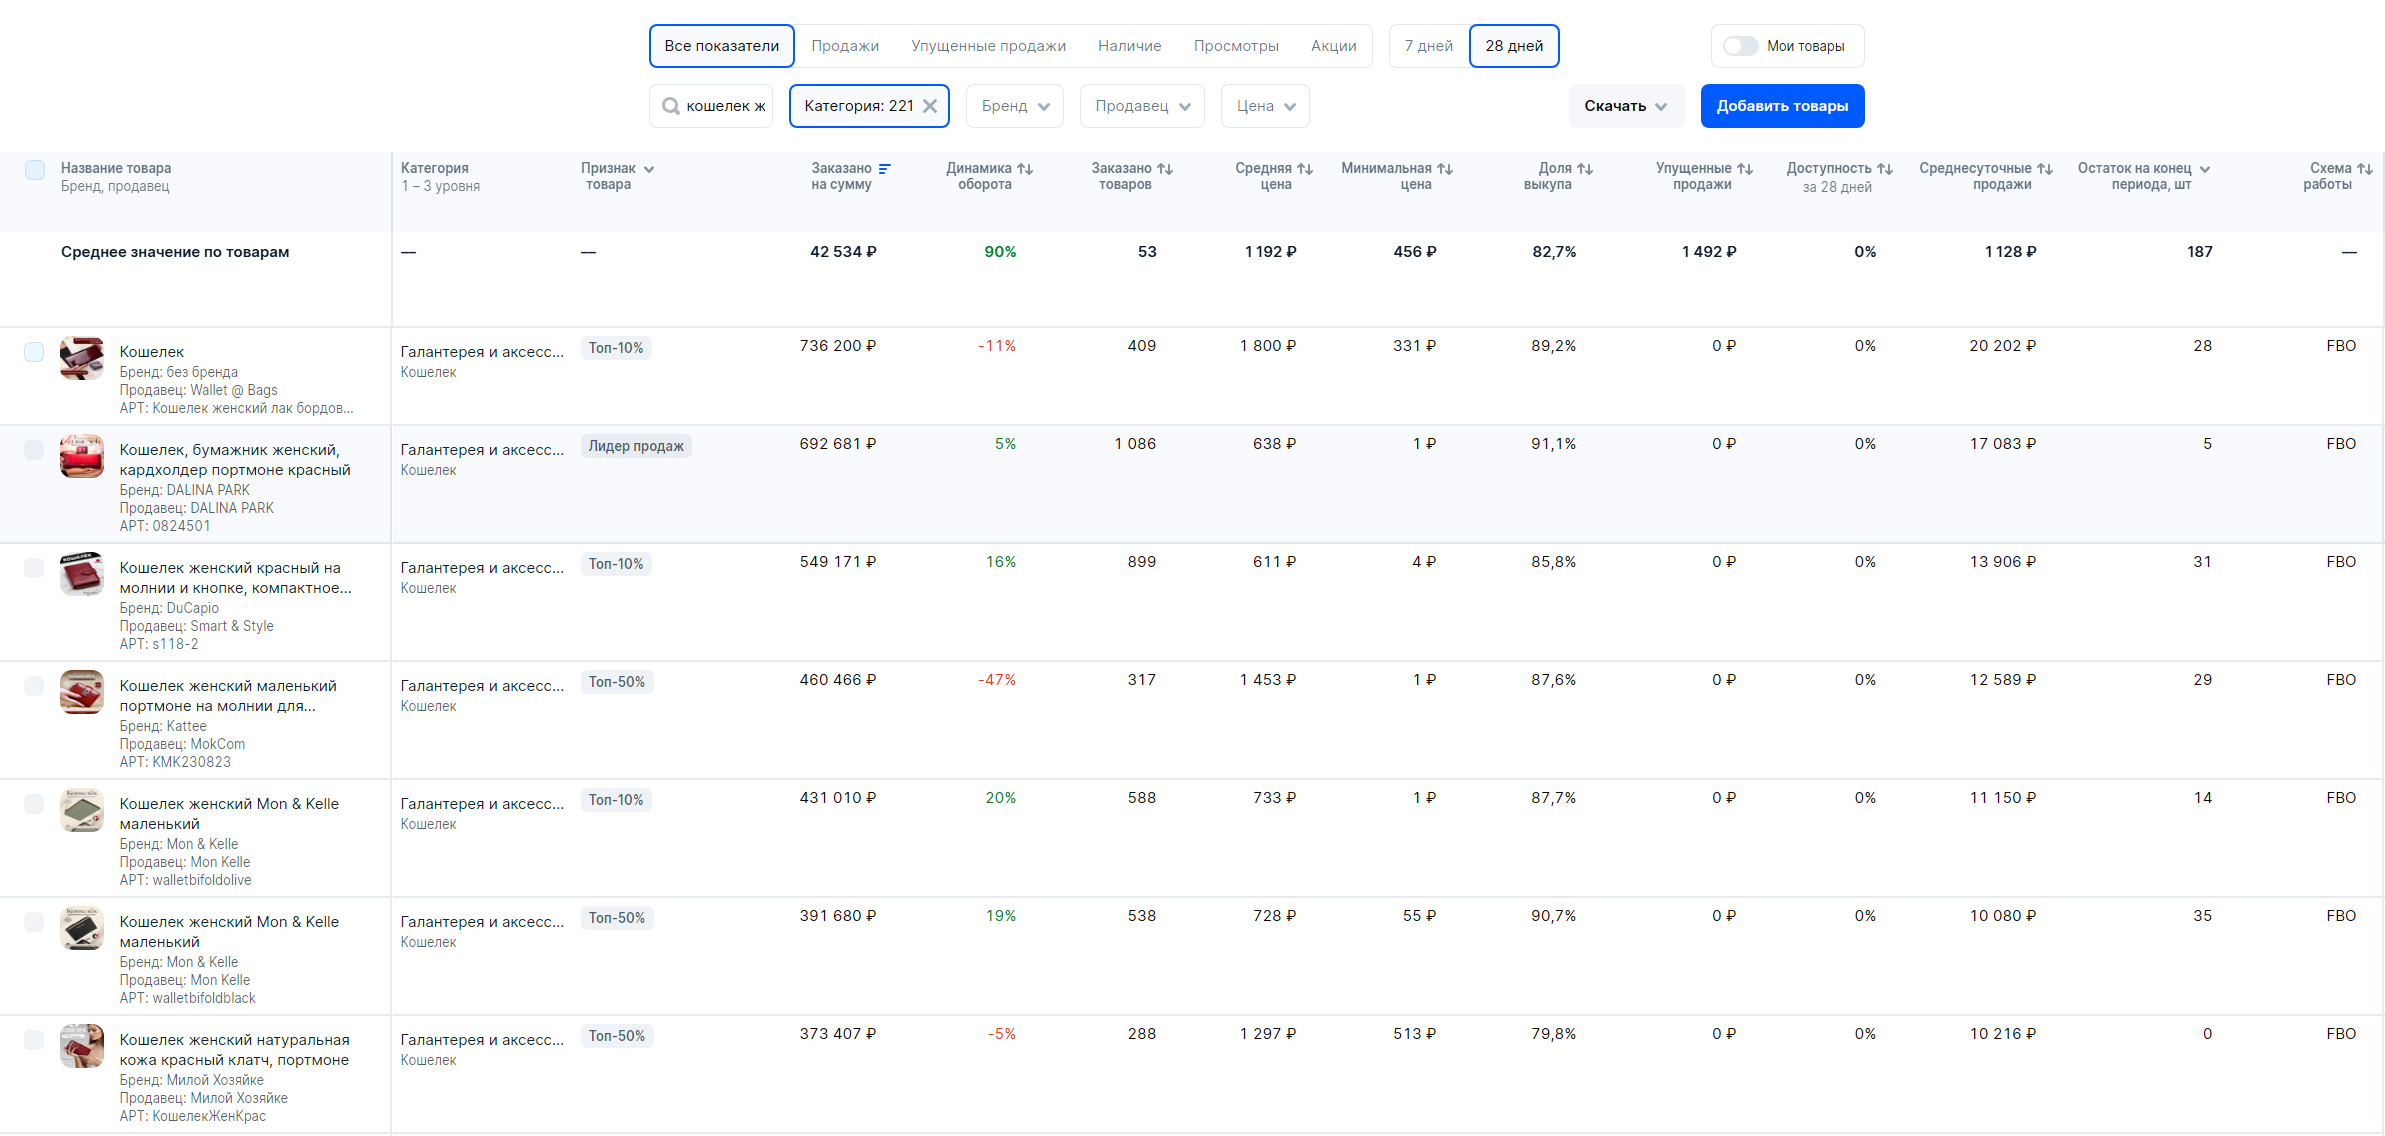Sort by Минимальная цена arrows icon
The height and width of the screenshot is (1136, 2385).
1445,169
